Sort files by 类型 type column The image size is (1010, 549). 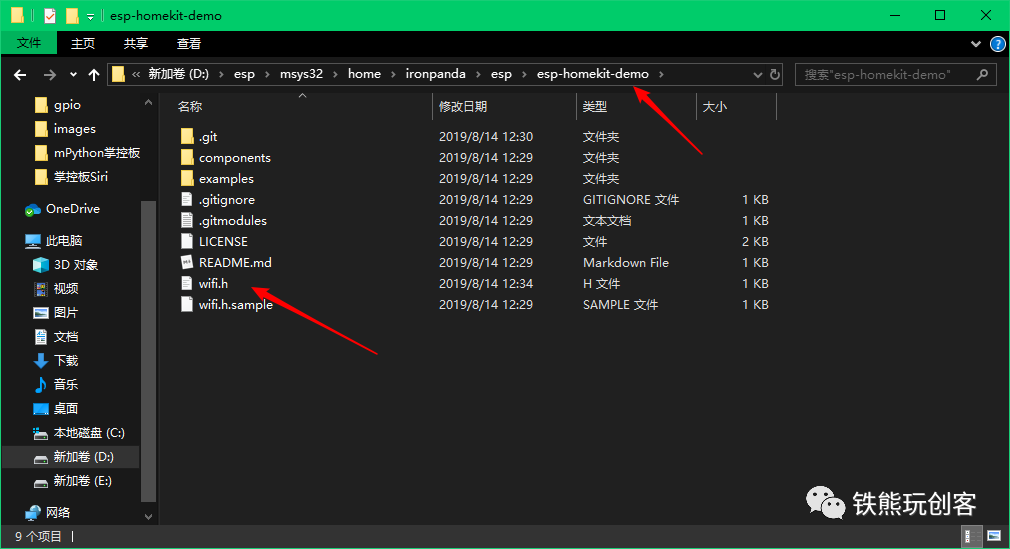click(636, 106)
